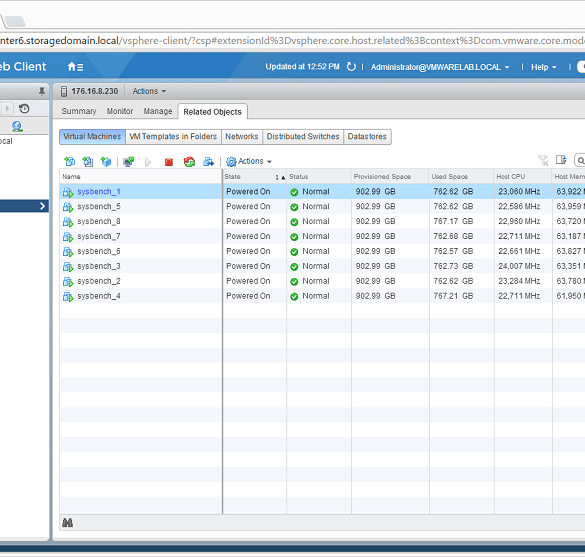Click the deploy OVF template cube icon

[106, 161]
